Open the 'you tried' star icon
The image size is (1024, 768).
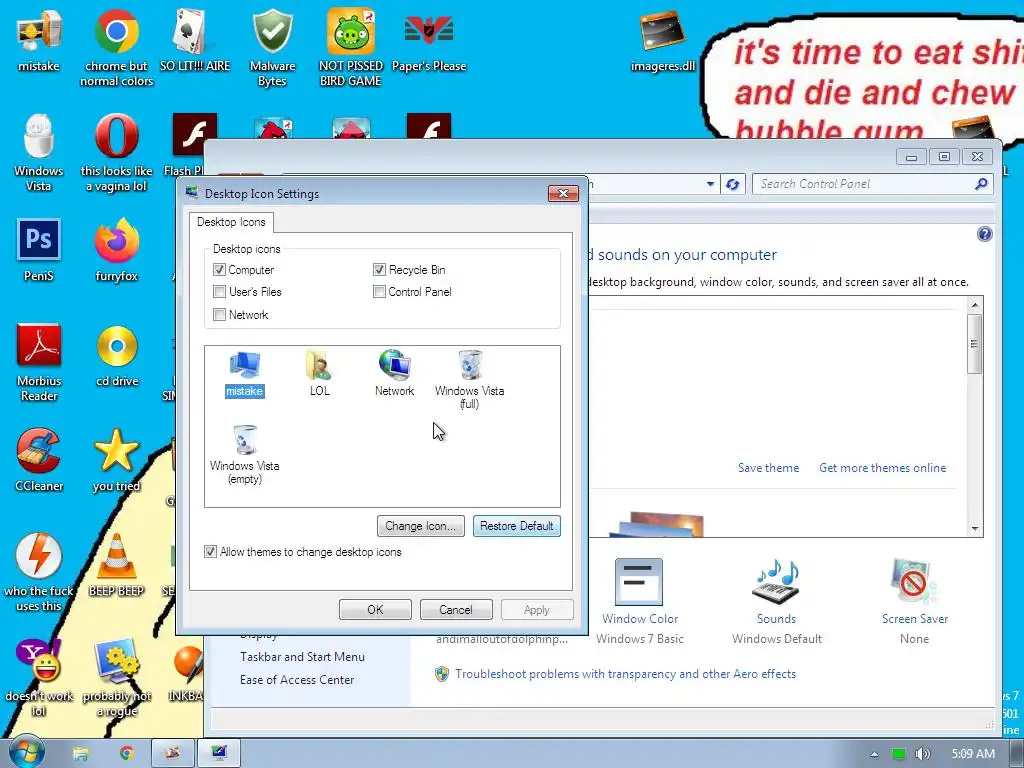(117, 460)
